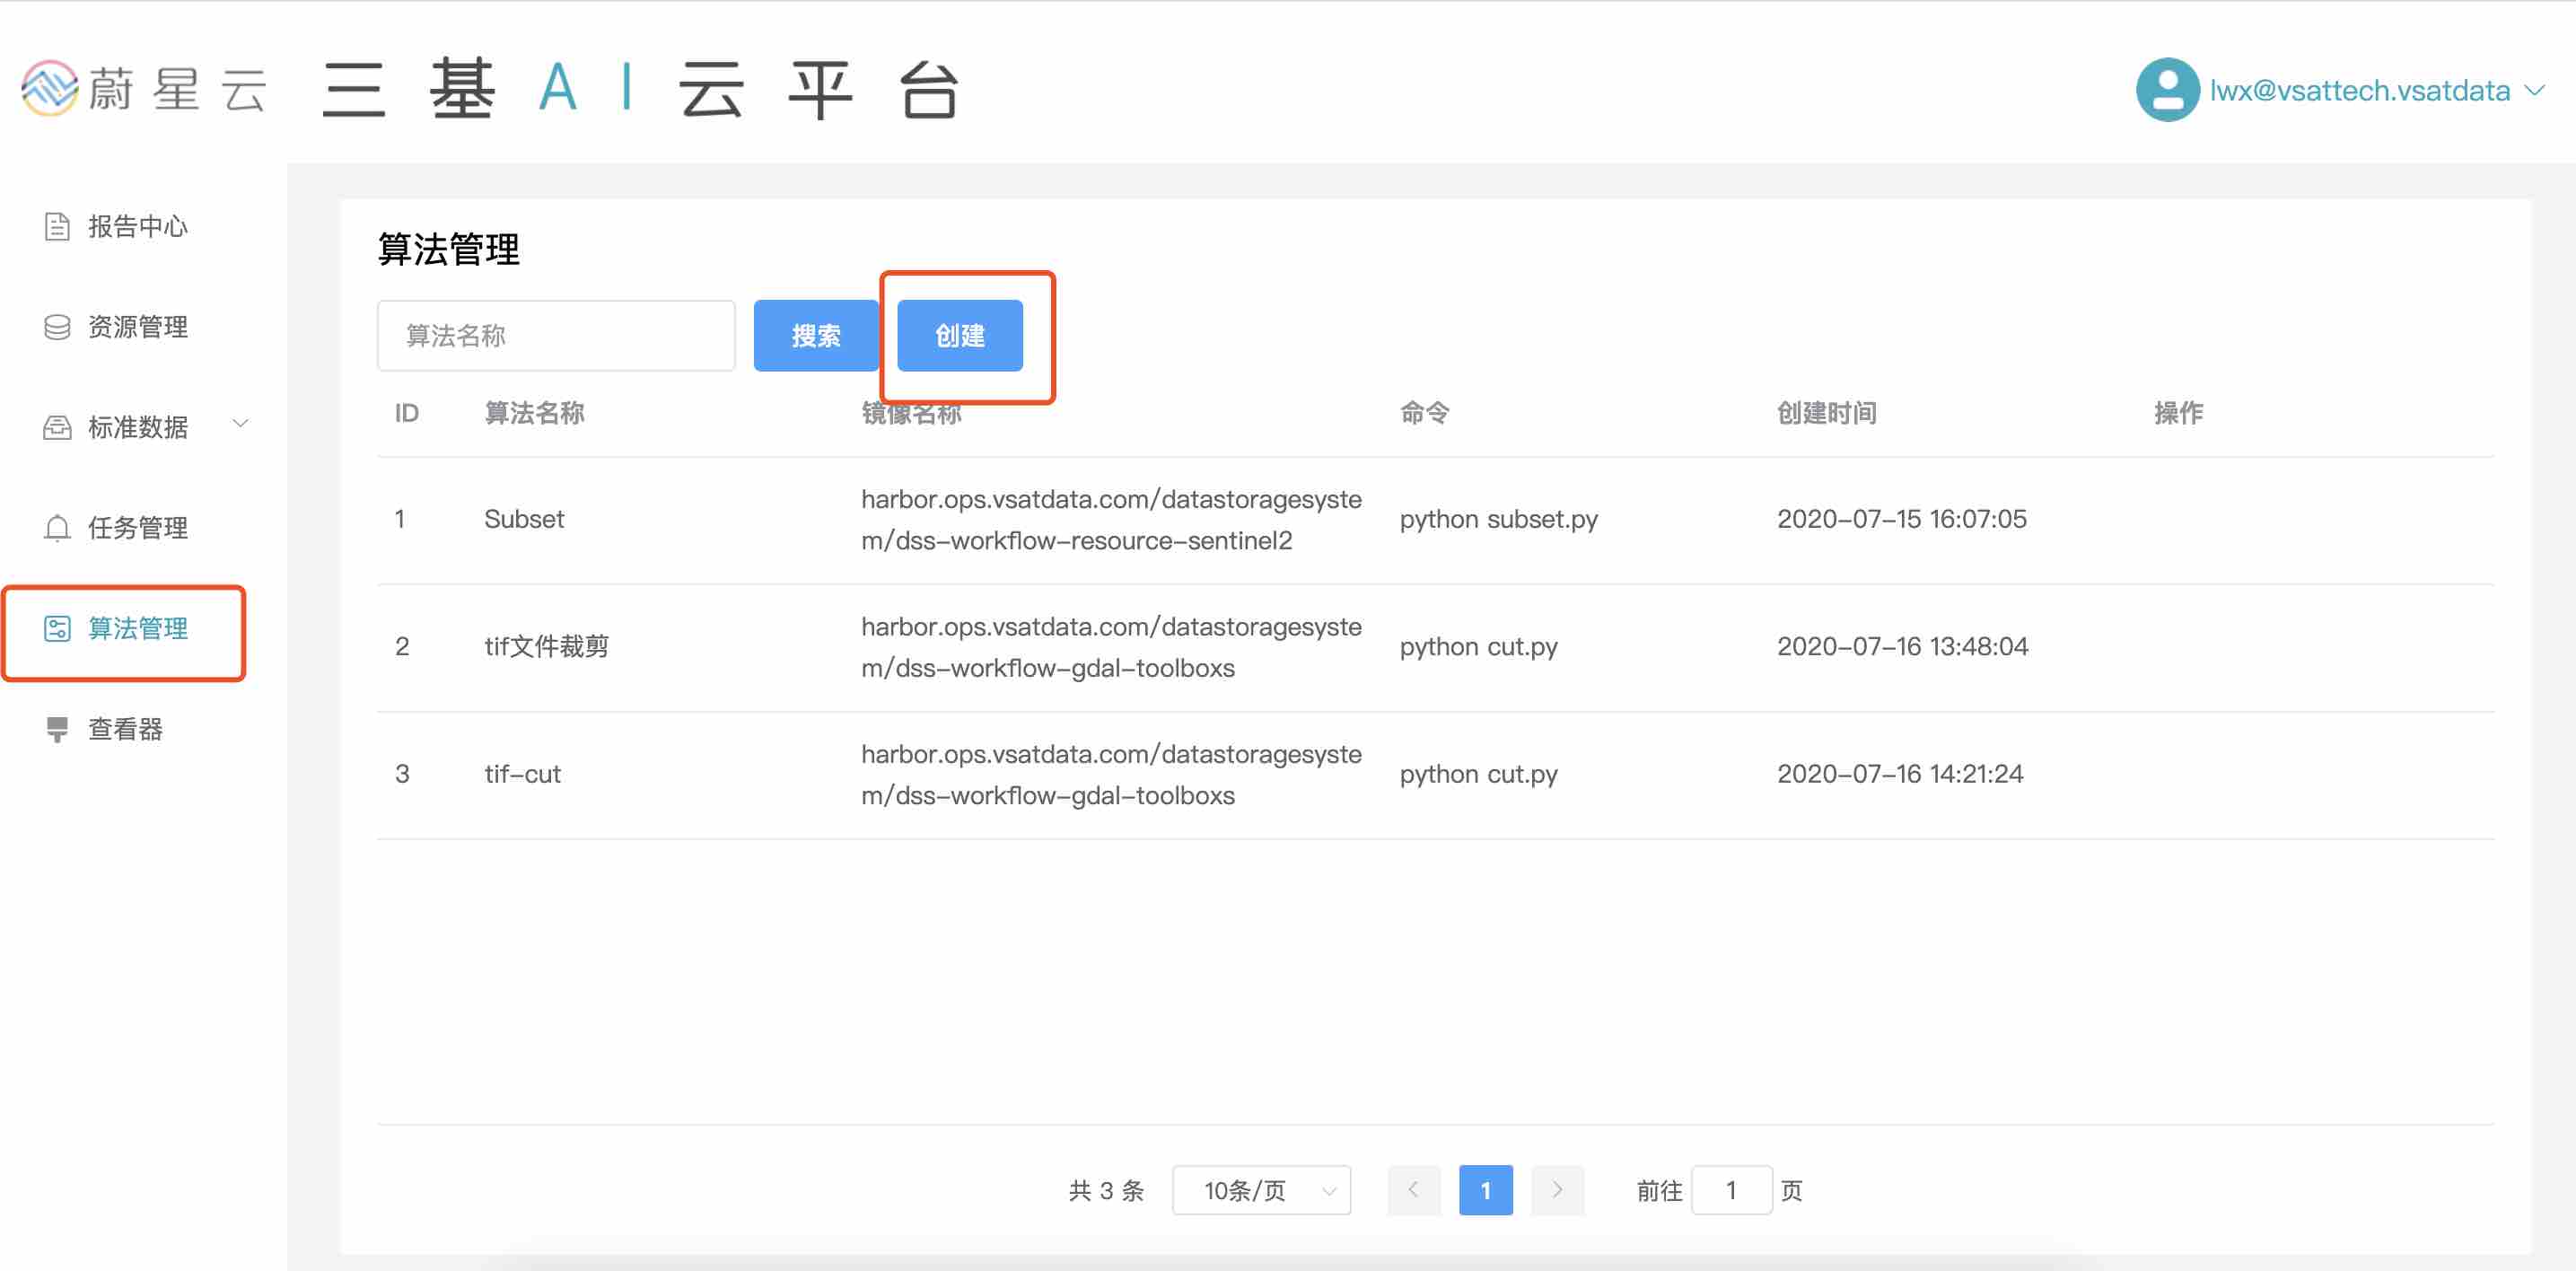Click the 任务管理 bell icon

[x=57, y=528]
